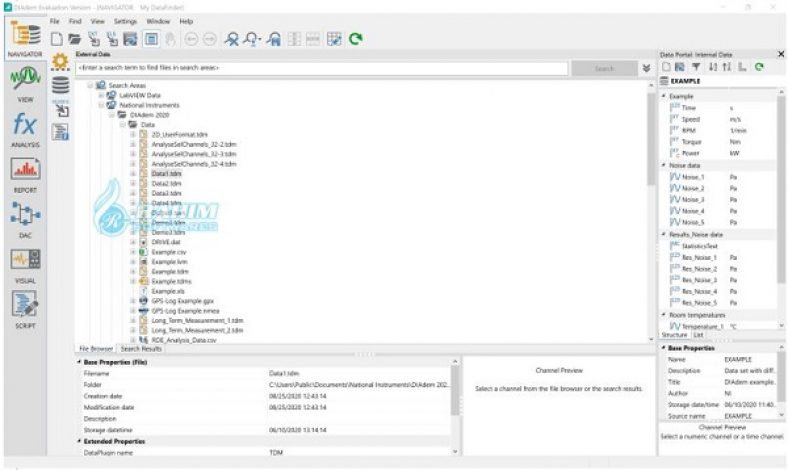
Task: Click the database stack icon in the side strip
Action: click(x=60, y=84)
